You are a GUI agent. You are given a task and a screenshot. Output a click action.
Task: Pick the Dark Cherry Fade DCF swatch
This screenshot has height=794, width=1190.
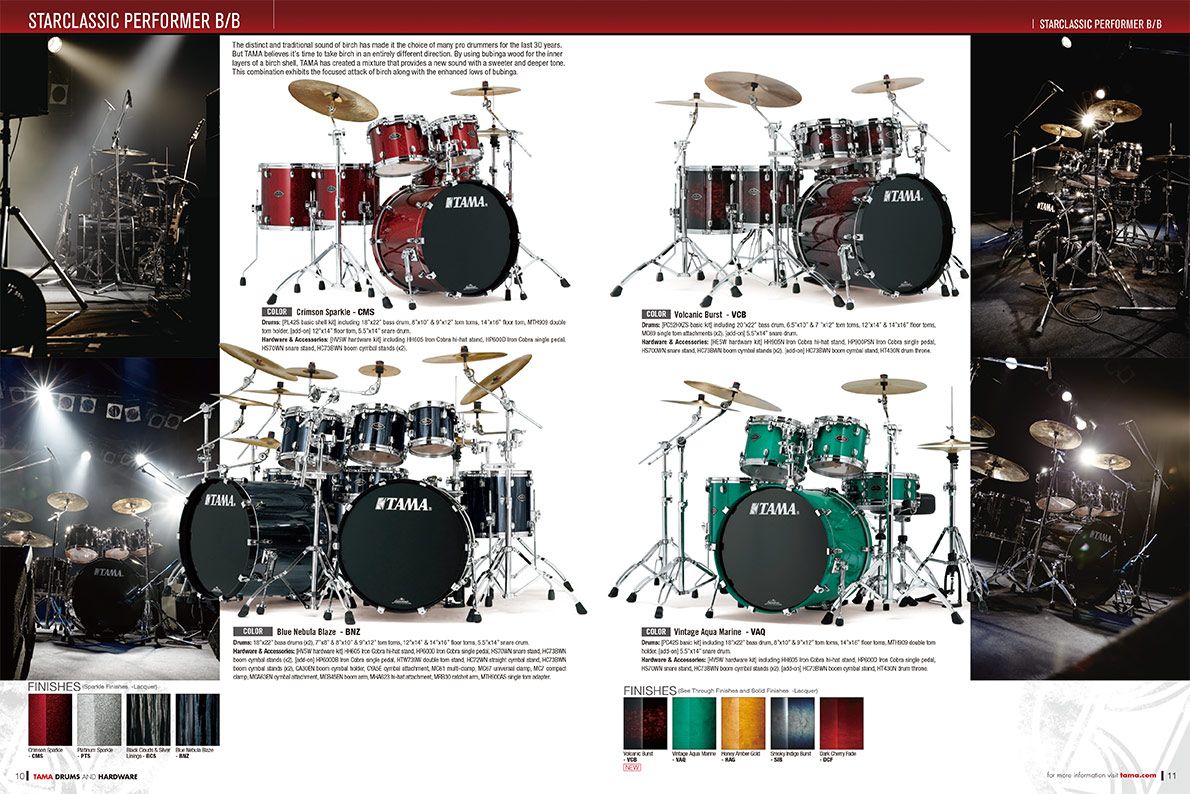click(841, 723)
